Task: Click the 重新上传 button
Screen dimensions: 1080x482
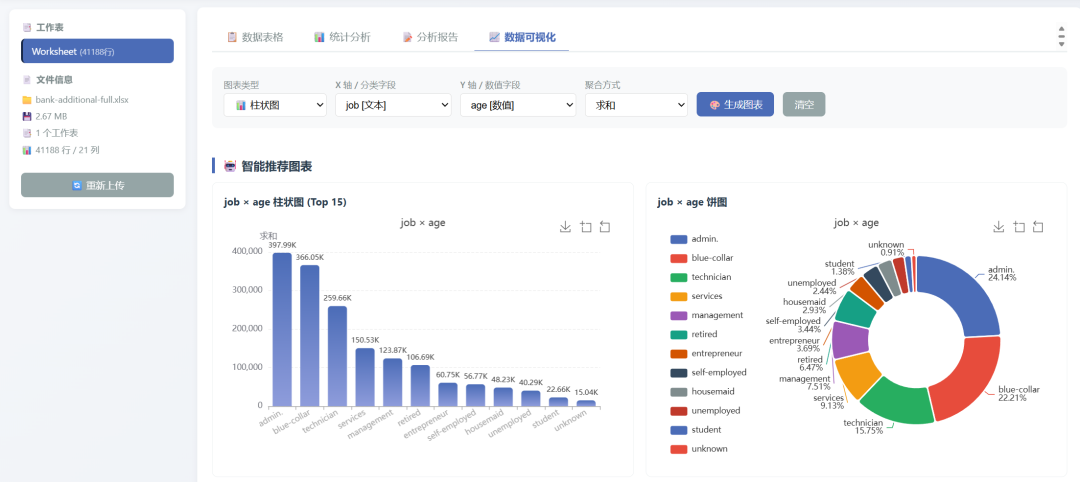Action: pos(97,185)
